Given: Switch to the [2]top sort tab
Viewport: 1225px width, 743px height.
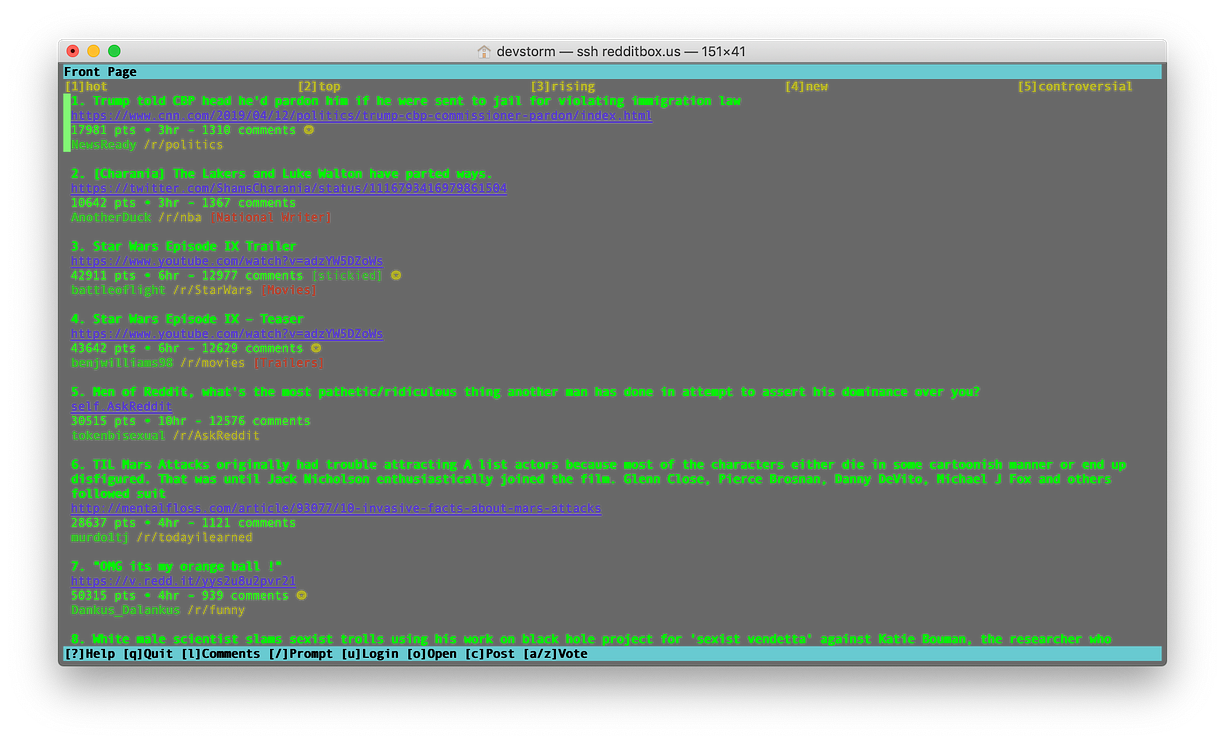Looking at the screenshot, I should pos(319,87).
